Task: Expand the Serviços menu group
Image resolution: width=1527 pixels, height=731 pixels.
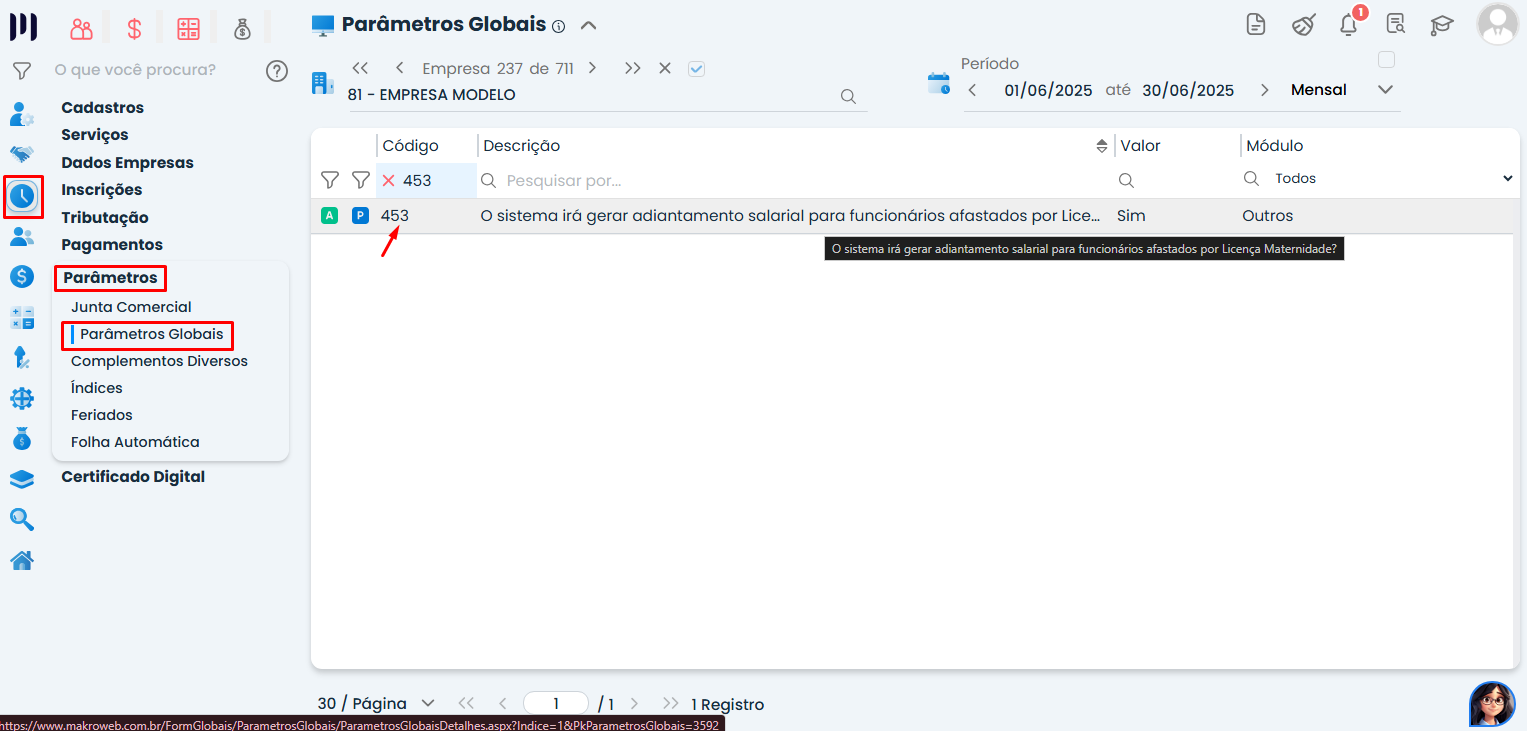Action: click(x=95, y=135)
